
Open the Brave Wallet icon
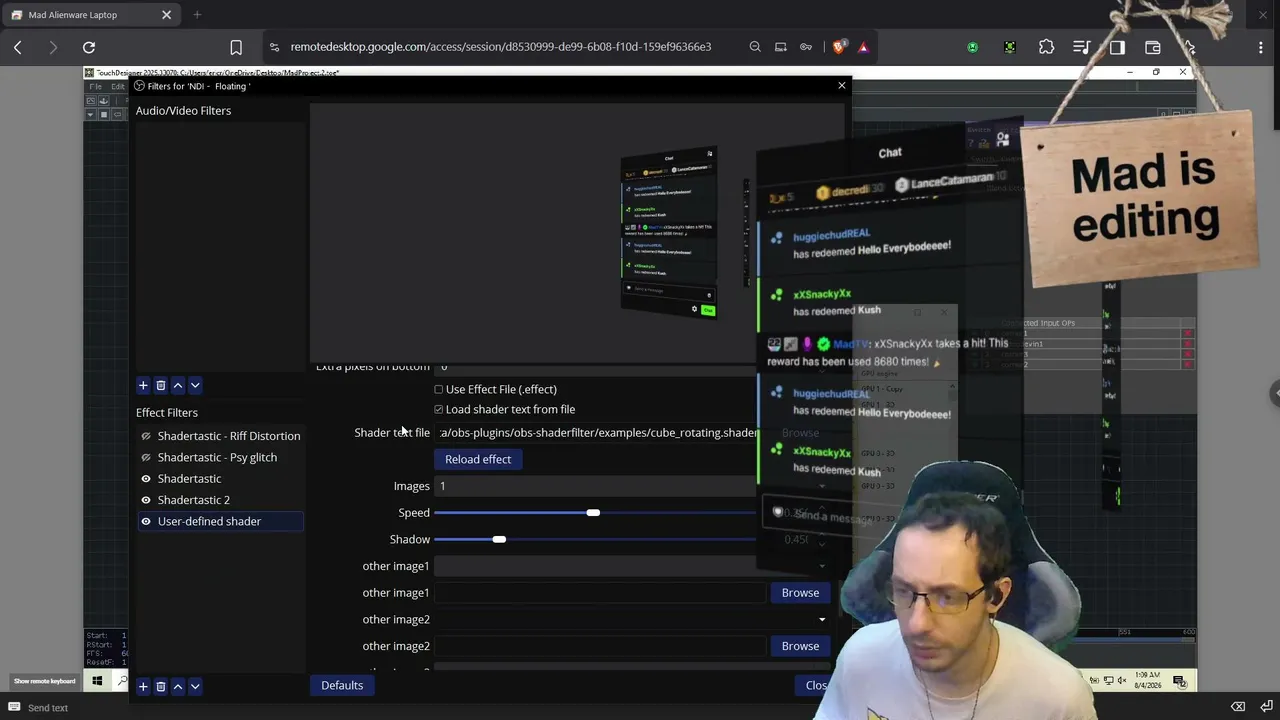pos(1152,47)
